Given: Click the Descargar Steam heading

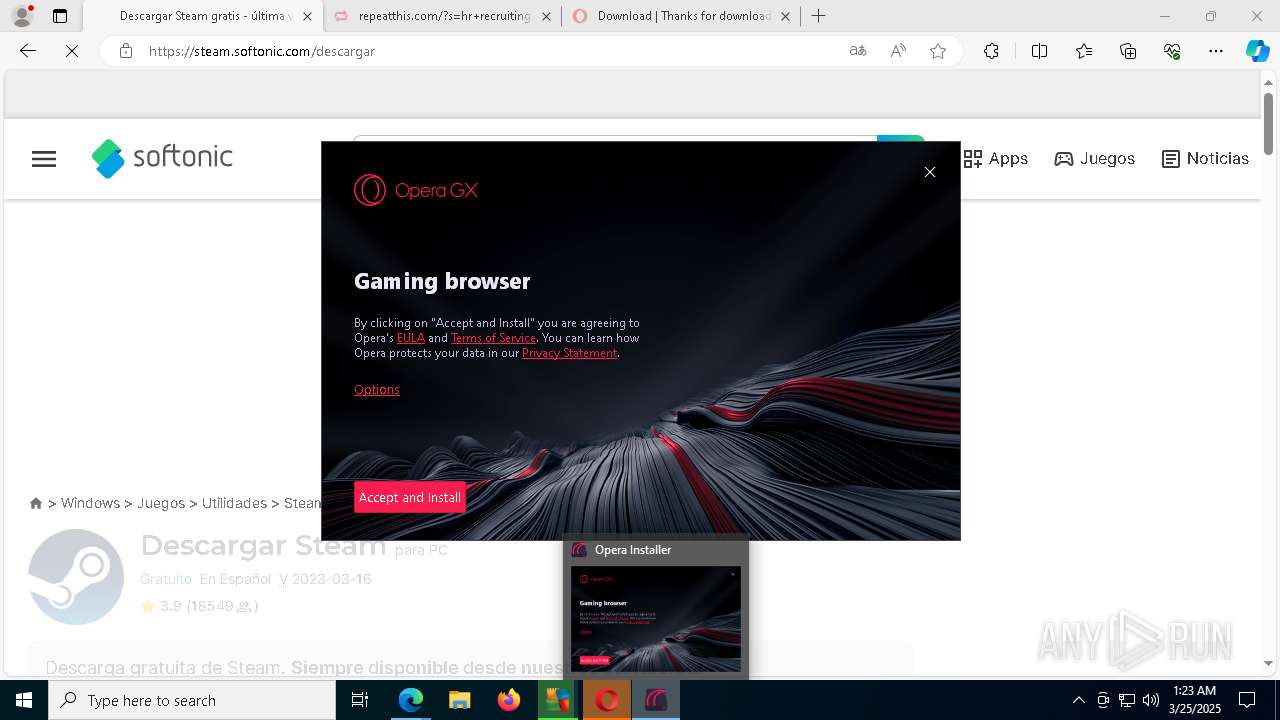Looking at the screenshot, I should tap(263, 545).
